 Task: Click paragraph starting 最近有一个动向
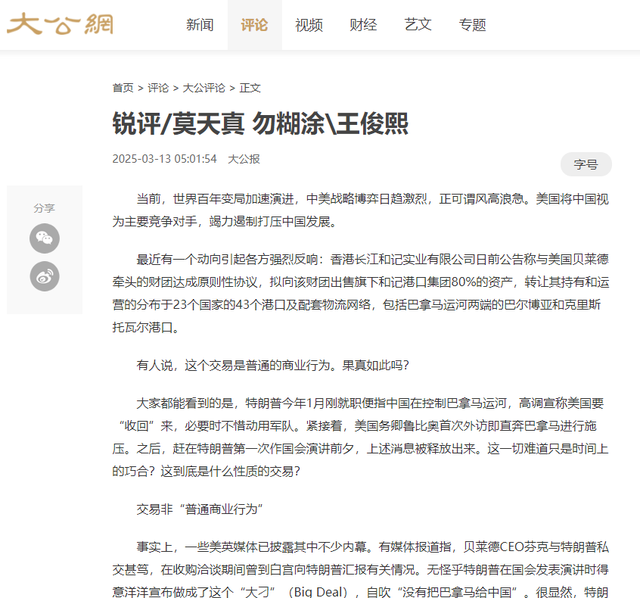coord(361,293)
